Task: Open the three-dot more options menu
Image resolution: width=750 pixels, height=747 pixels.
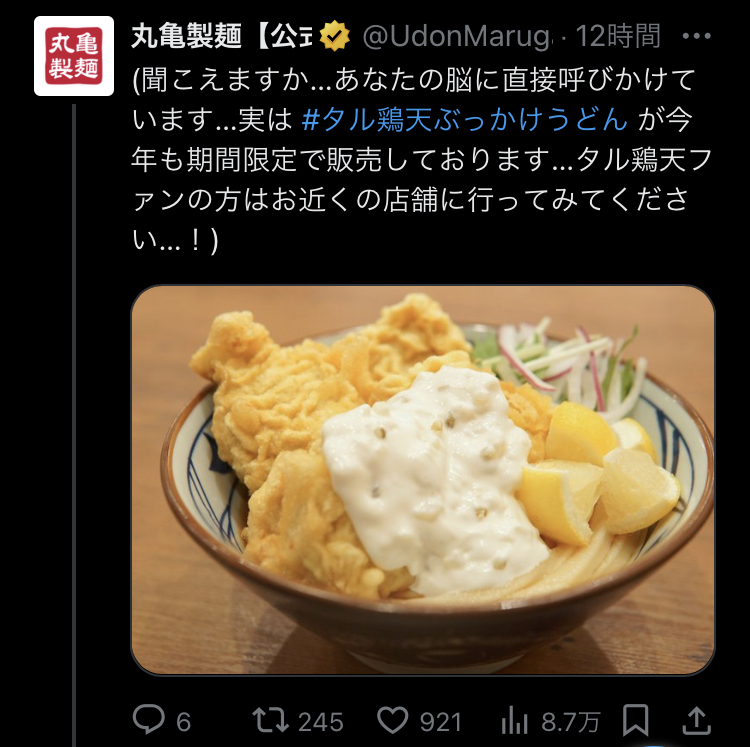Action: coord(696,36)
